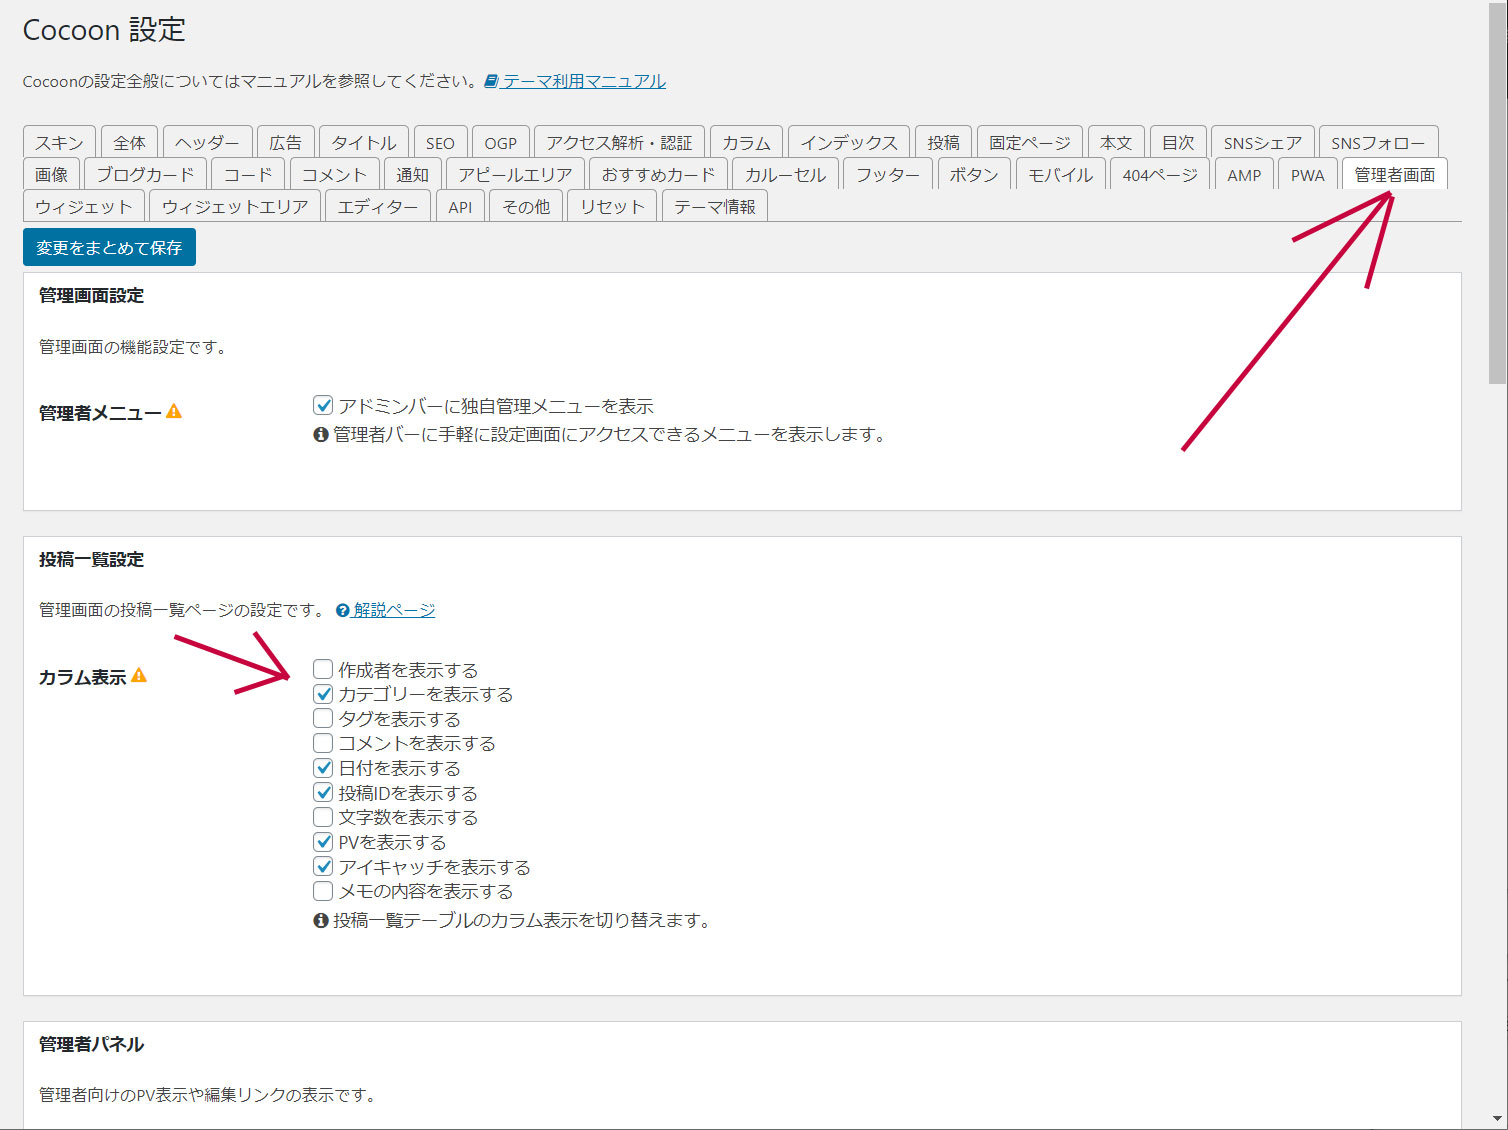The image size is (1508, 1130).
Task: Check メモの内容を表示する option
Action: pyautogui.click(x=323, y=890)
